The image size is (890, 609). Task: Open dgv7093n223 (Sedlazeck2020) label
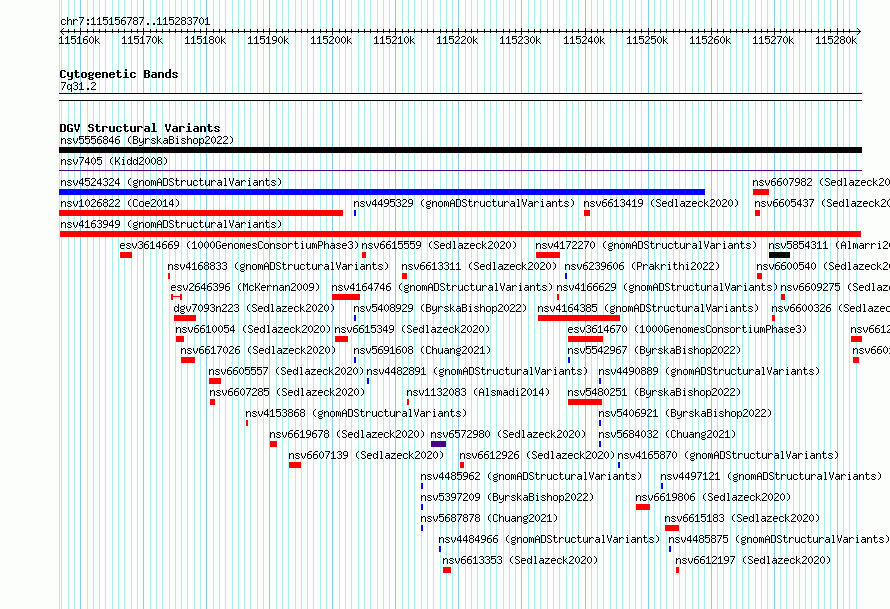pyautogui.click(x=254, y=308)
